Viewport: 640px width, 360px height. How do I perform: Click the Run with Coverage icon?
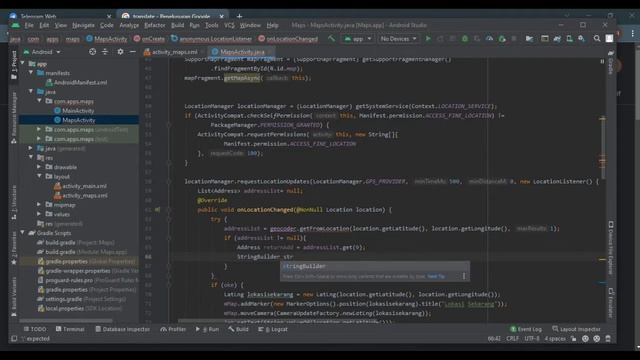click(477, 39)
